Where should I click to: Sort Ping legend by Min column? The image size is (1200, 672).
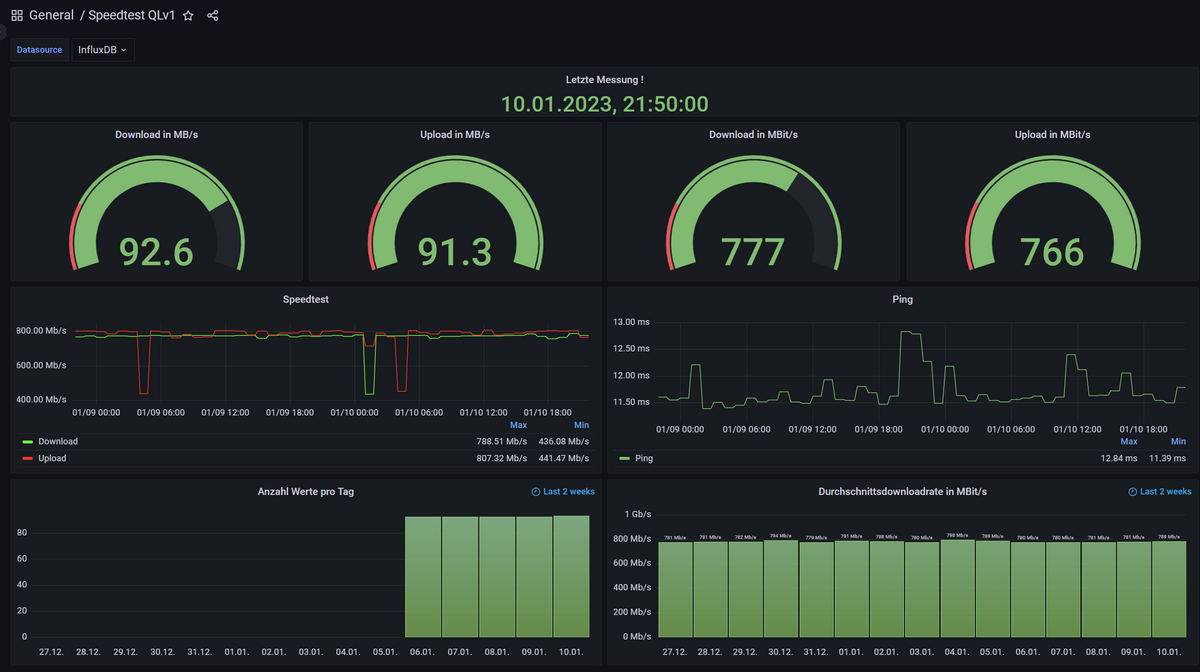click(x=1178, y=441)
